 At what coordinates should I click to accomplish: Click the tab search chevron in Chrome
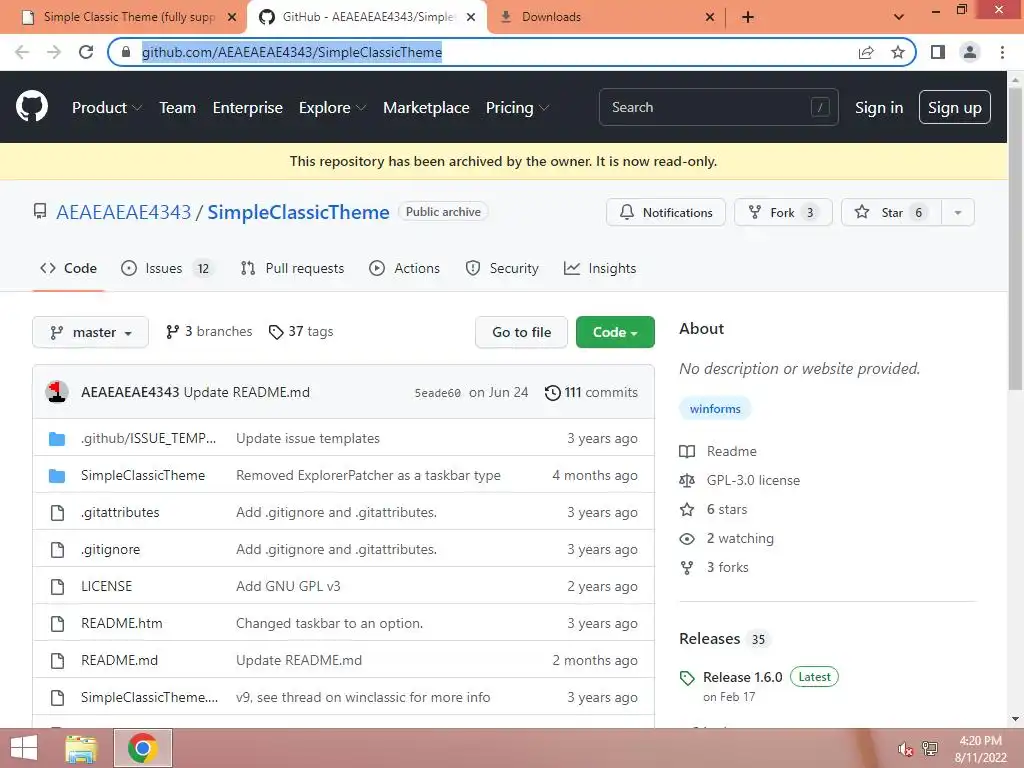coord(899,17)
